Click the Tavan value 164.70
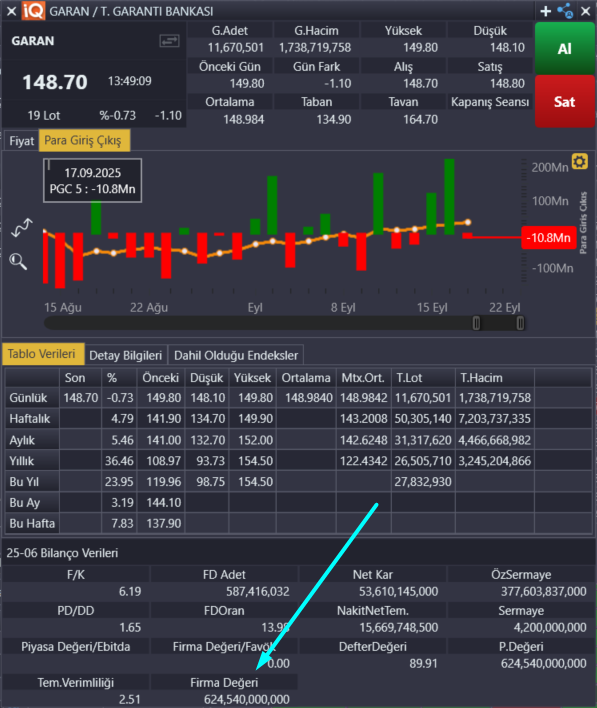 [420, 120]
